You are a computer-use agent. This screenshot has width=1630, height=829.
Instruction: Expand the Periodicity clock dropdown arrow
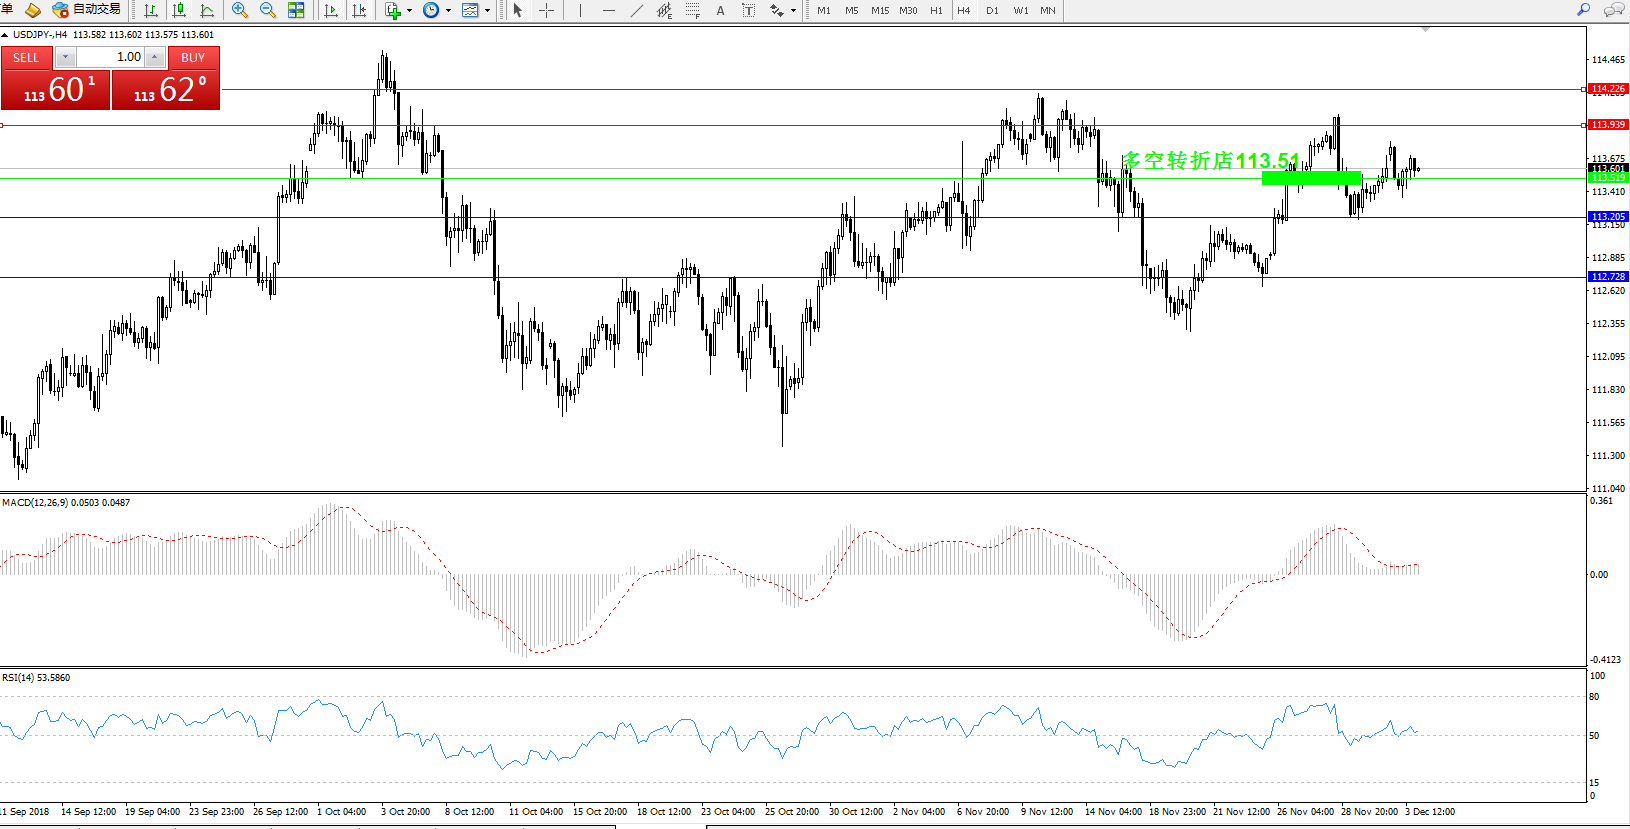(x=448, y=11)
